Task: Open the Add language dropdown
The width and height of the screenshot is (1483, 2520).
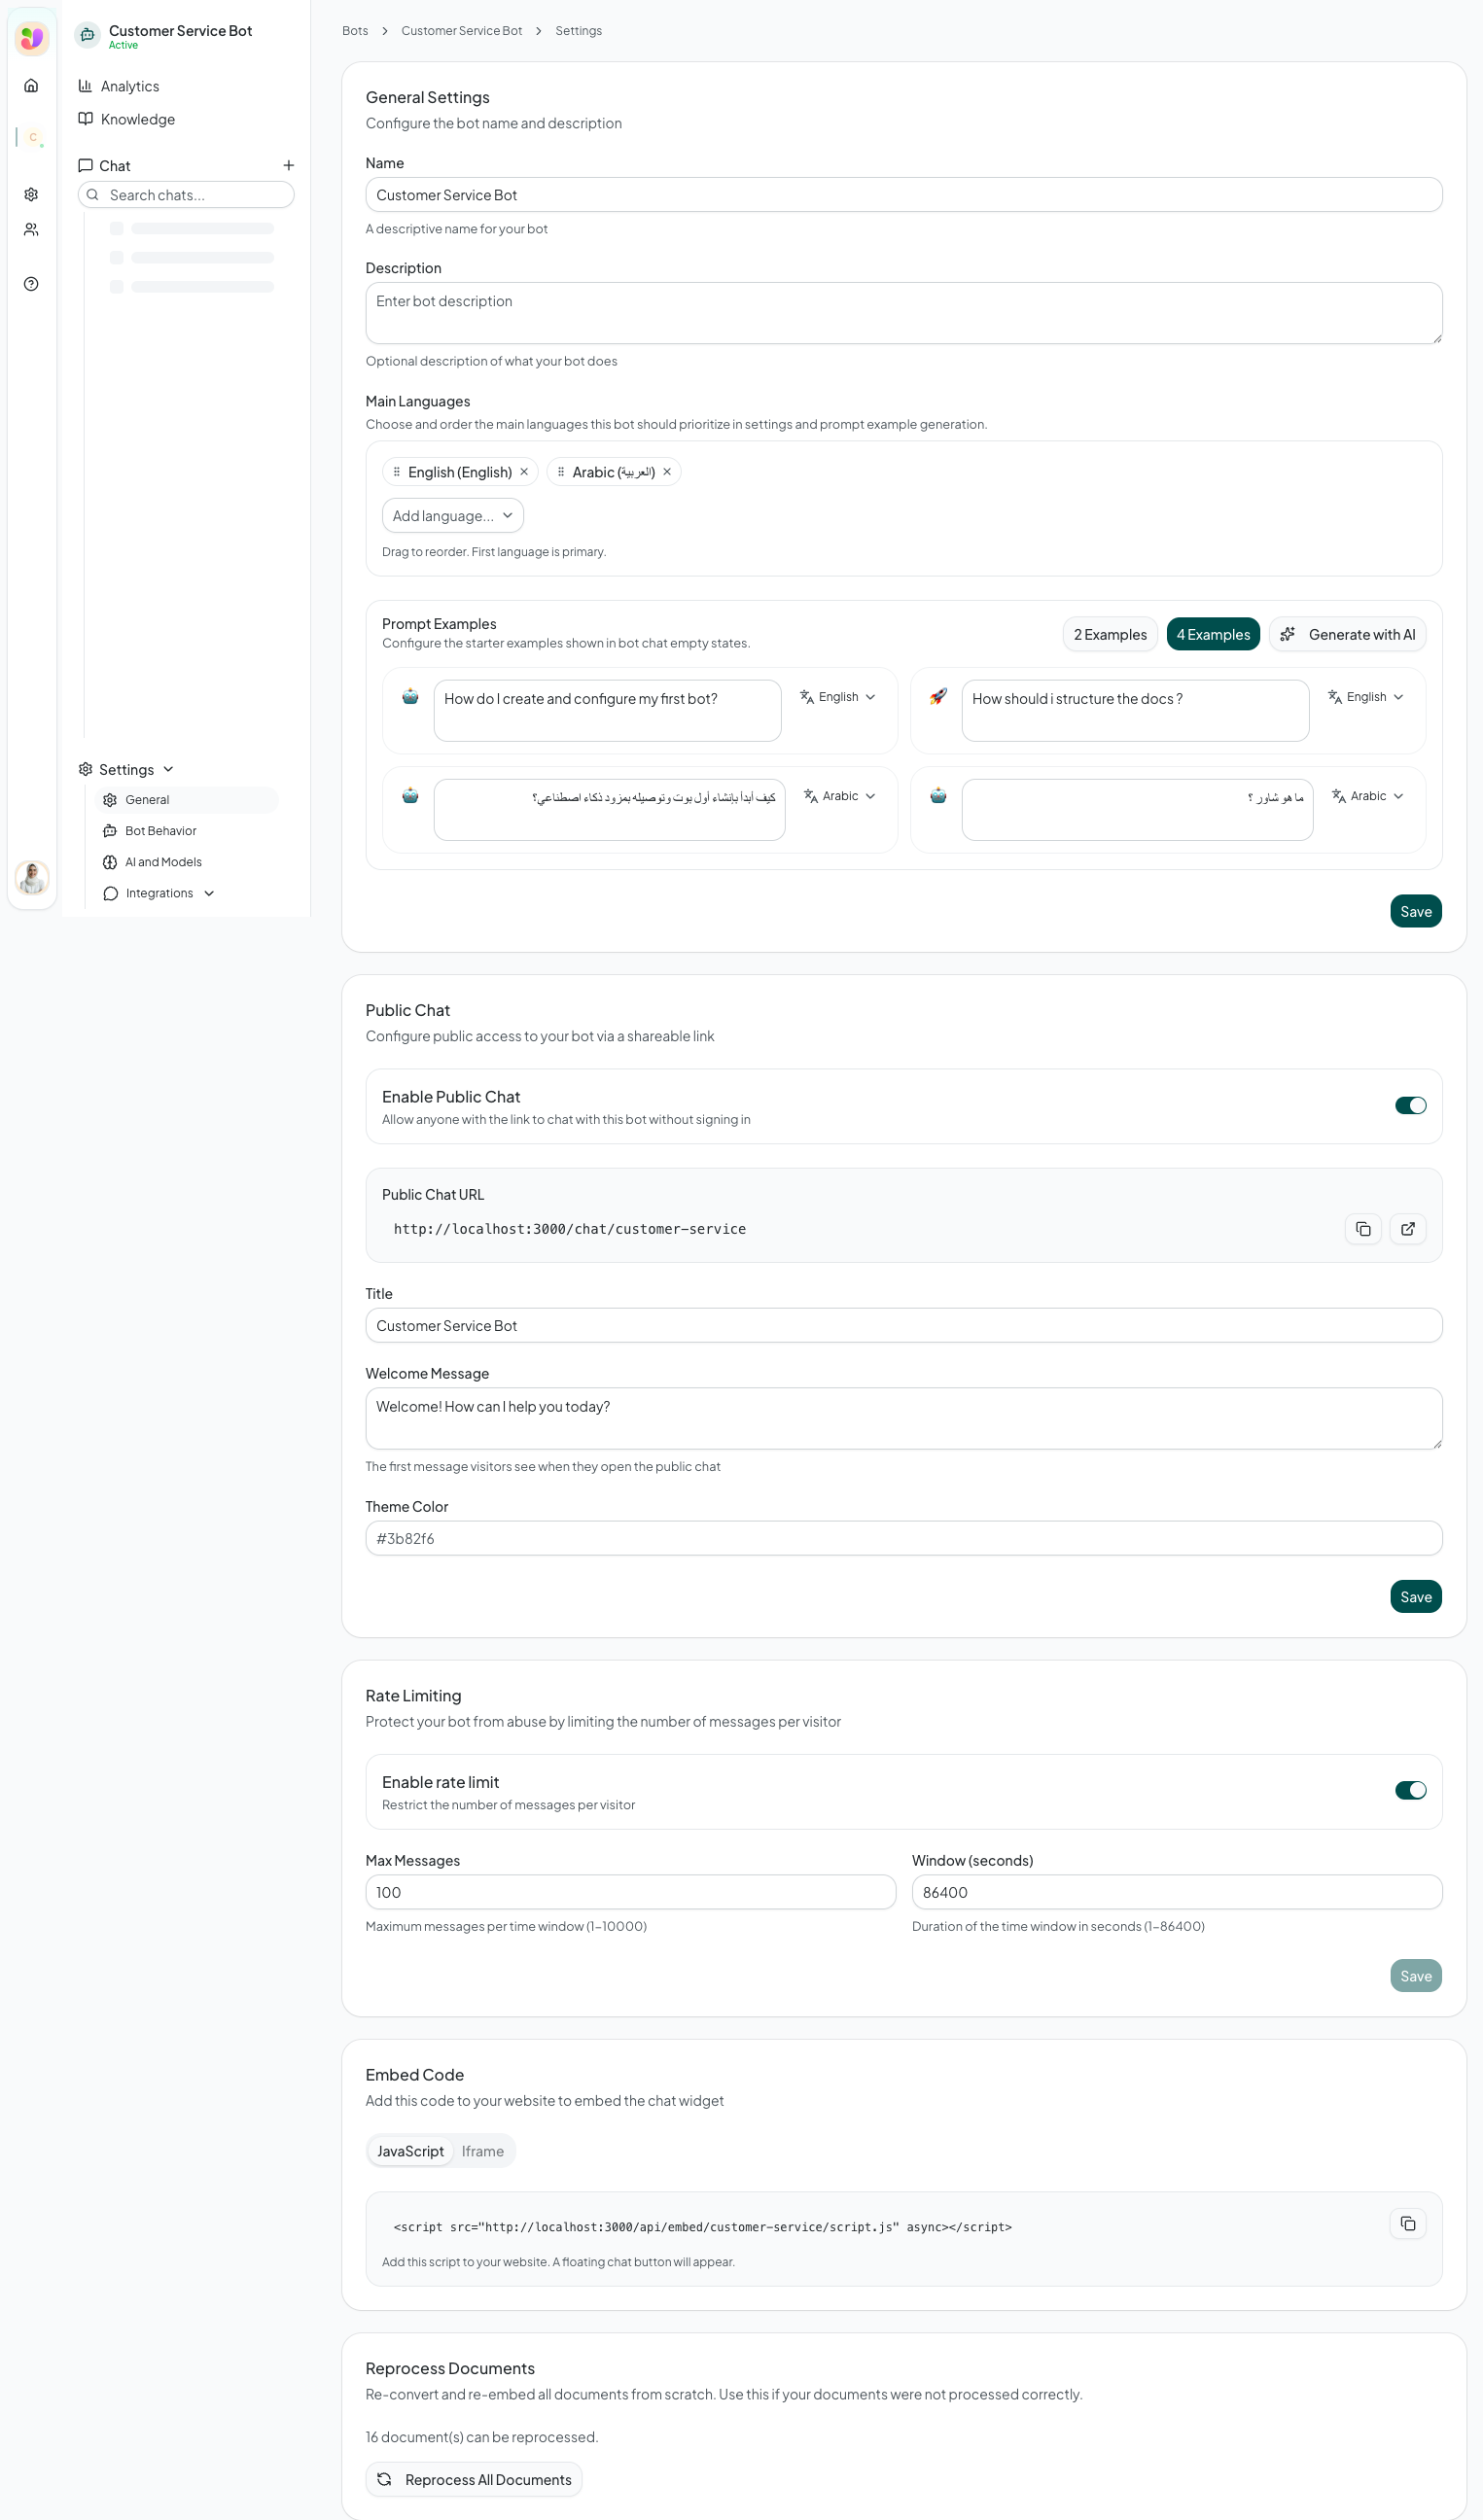Action: point(452,516)
